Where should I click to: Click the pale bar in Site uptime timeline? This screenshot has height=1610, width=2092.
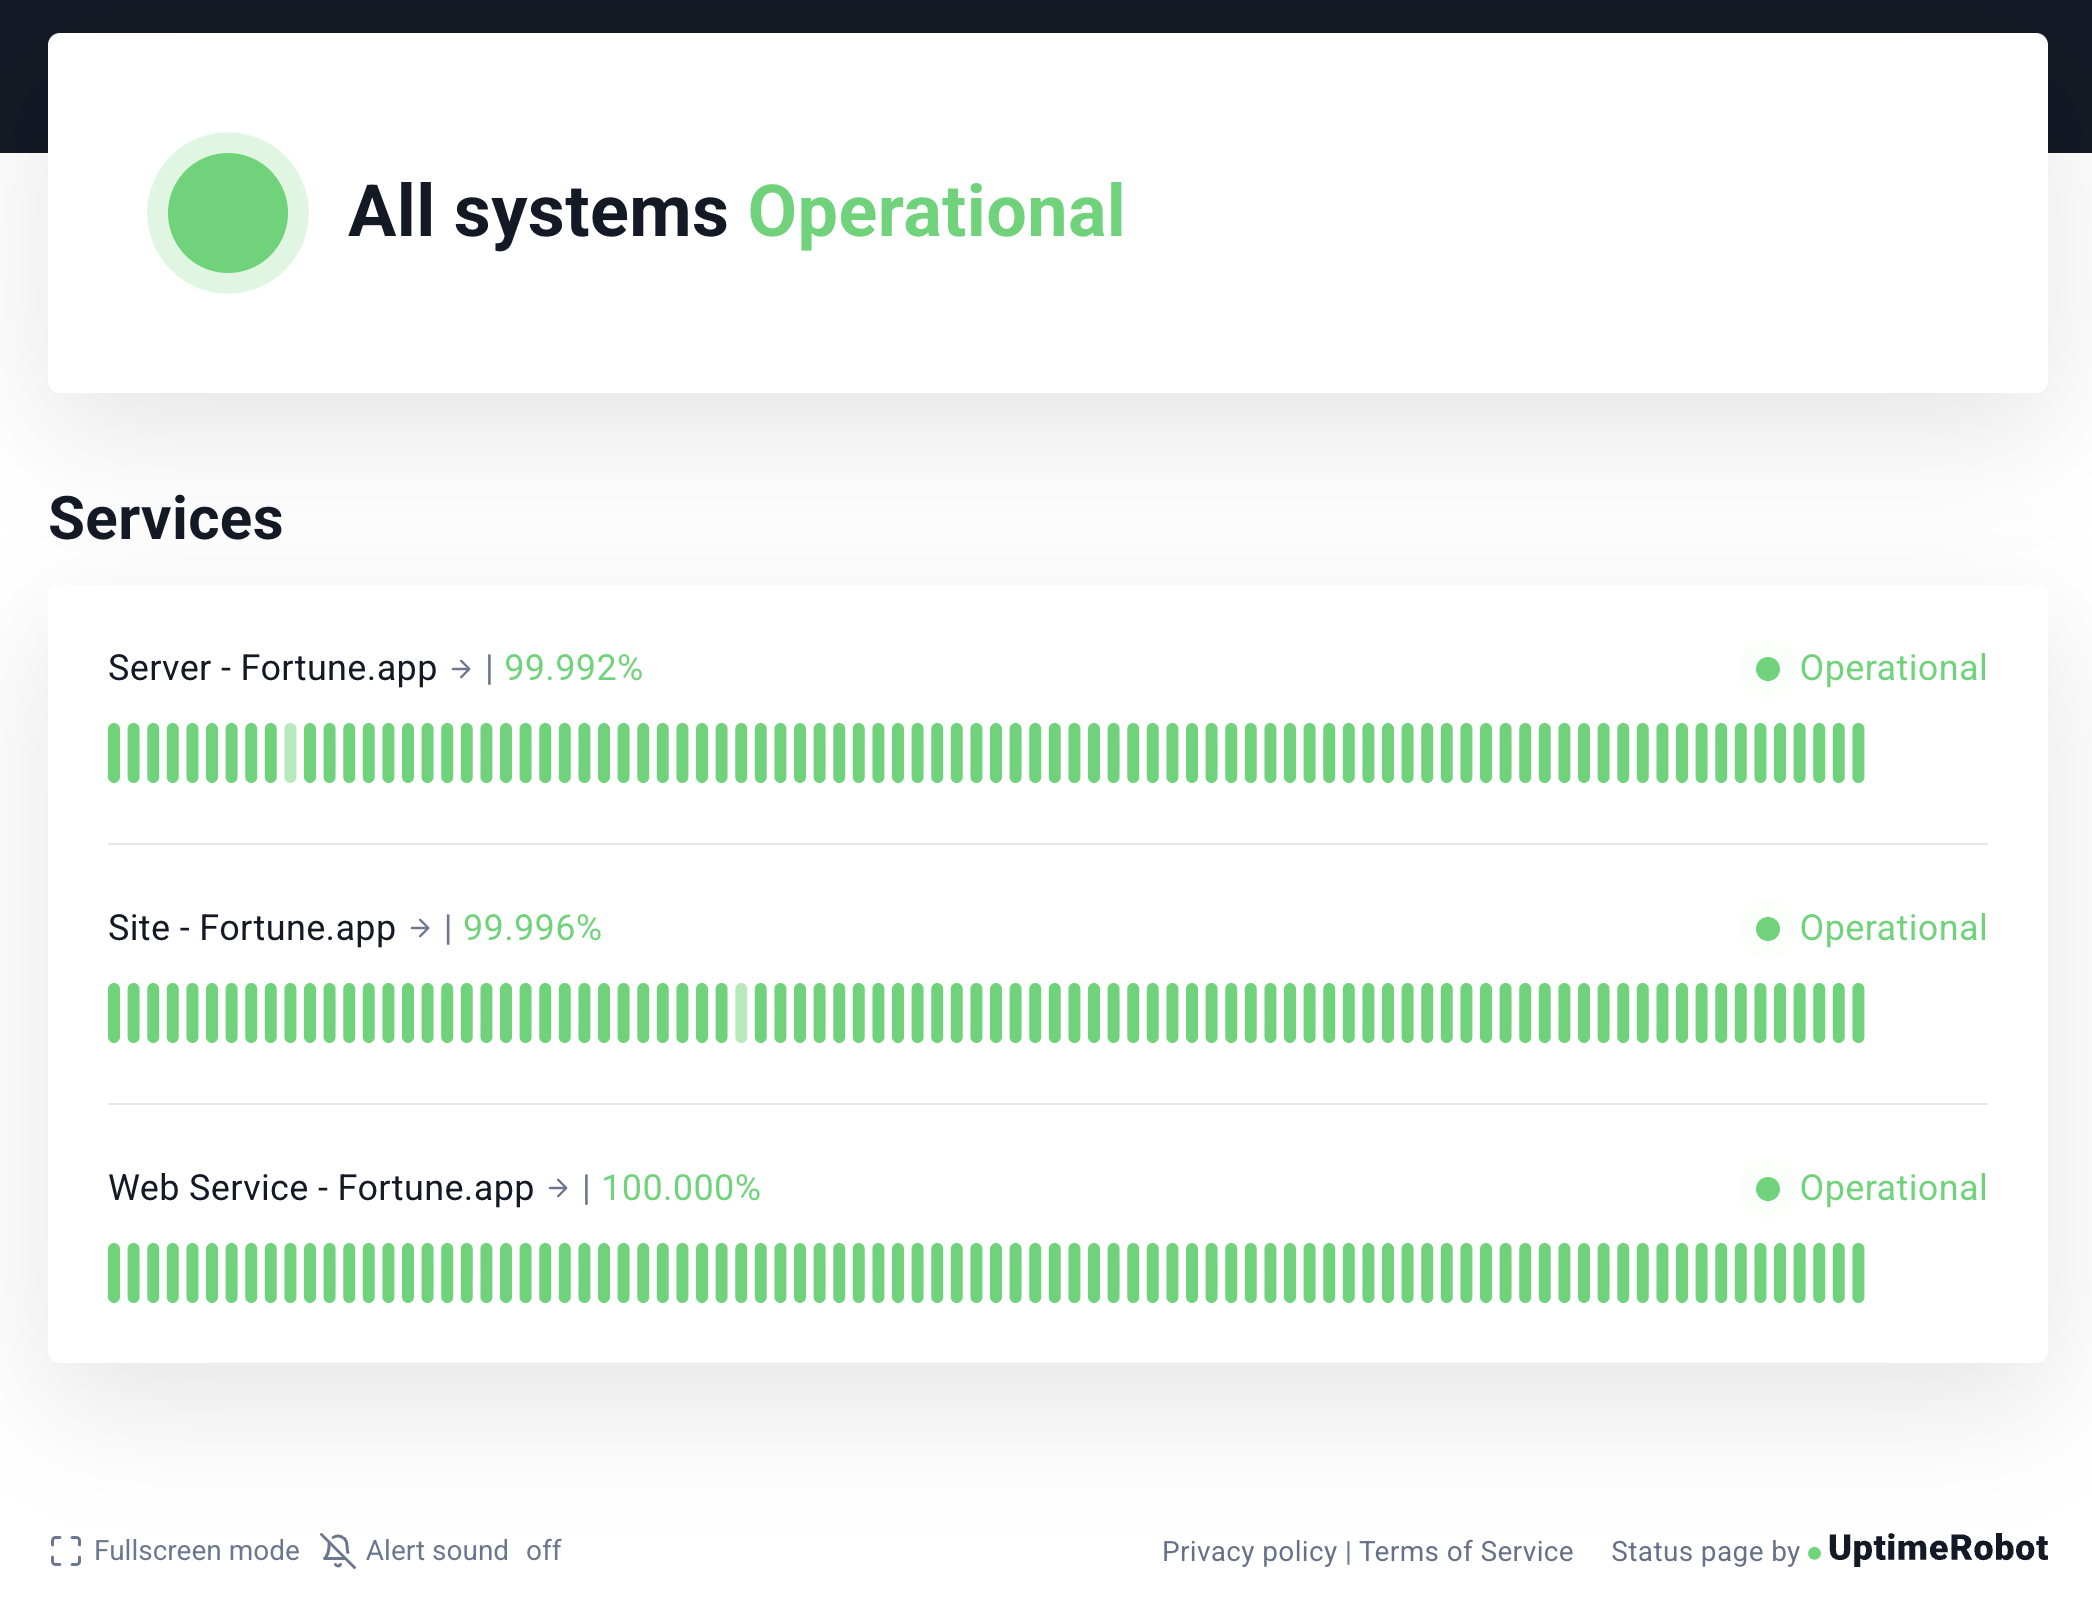(x=741, y=1013)
